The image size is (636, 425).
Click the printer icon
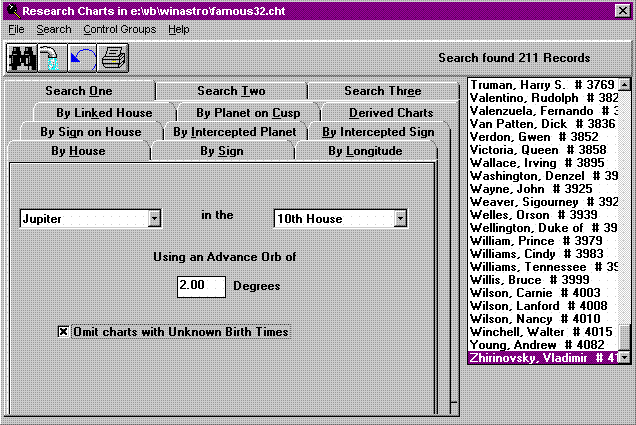coord(112,58)
